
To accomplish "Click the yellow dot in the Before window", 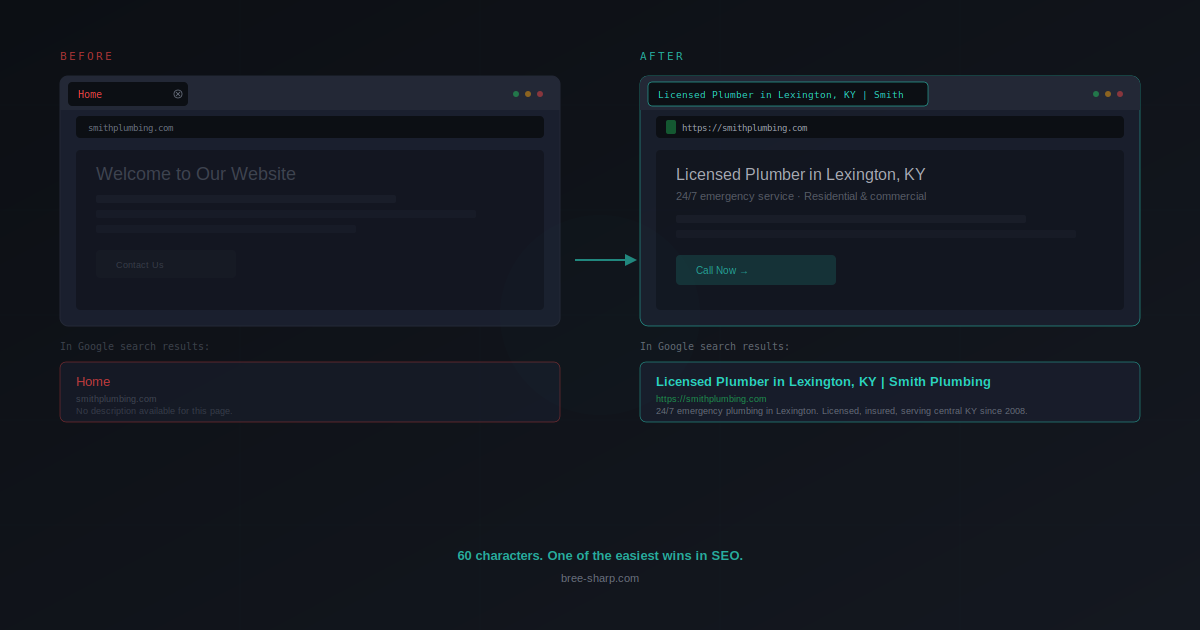I will tap(528, 94).
